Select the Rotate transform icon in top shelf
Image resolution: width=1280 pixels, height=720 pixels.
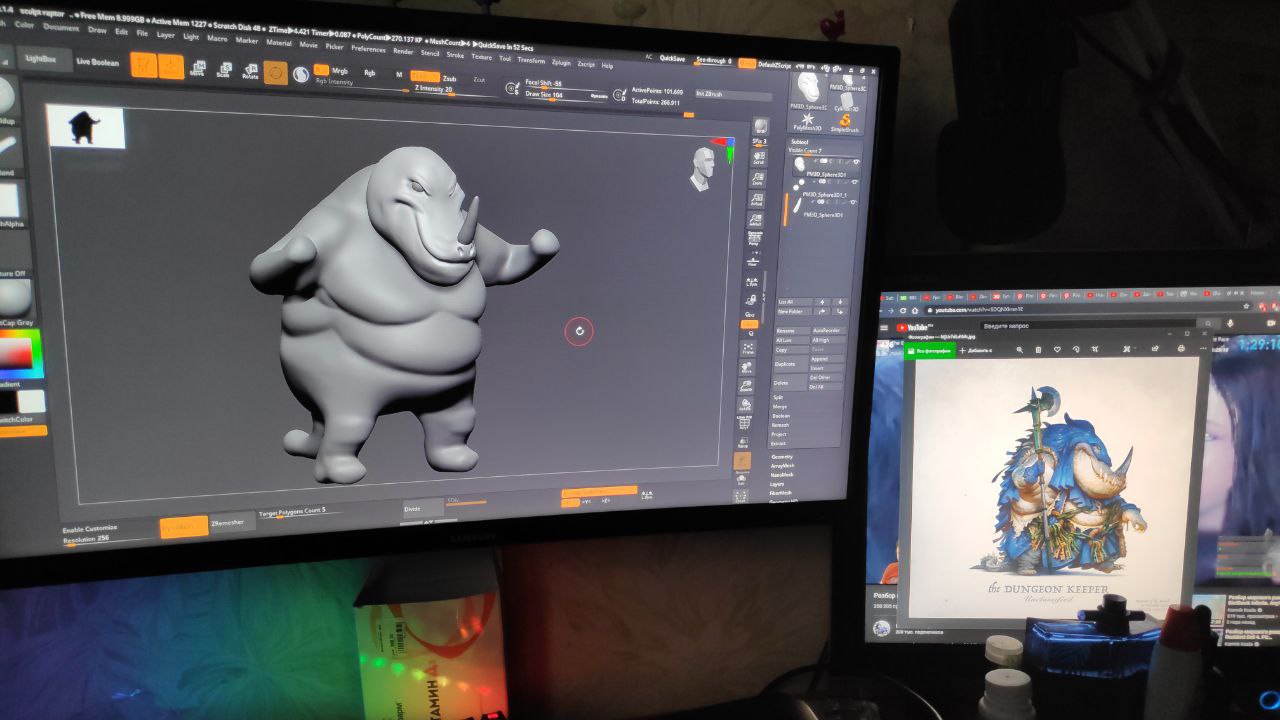(x=250, y=72)
